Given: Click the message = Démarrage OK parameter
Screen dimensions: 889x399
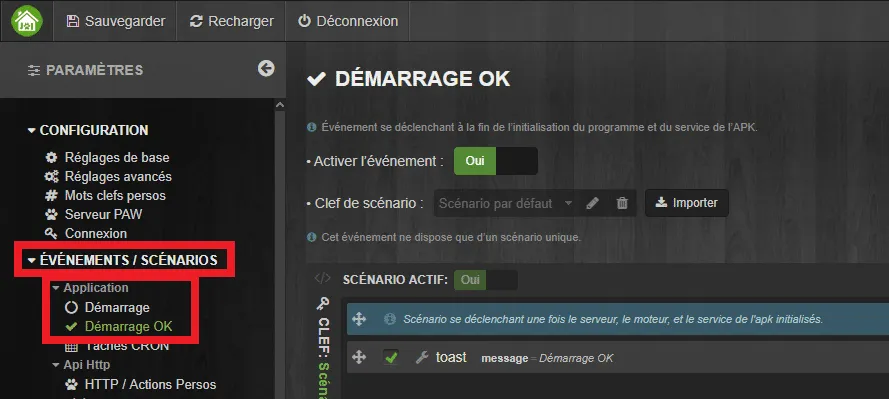Looking at the screenshot, I should pyautogui.click(x=547, y=358).
